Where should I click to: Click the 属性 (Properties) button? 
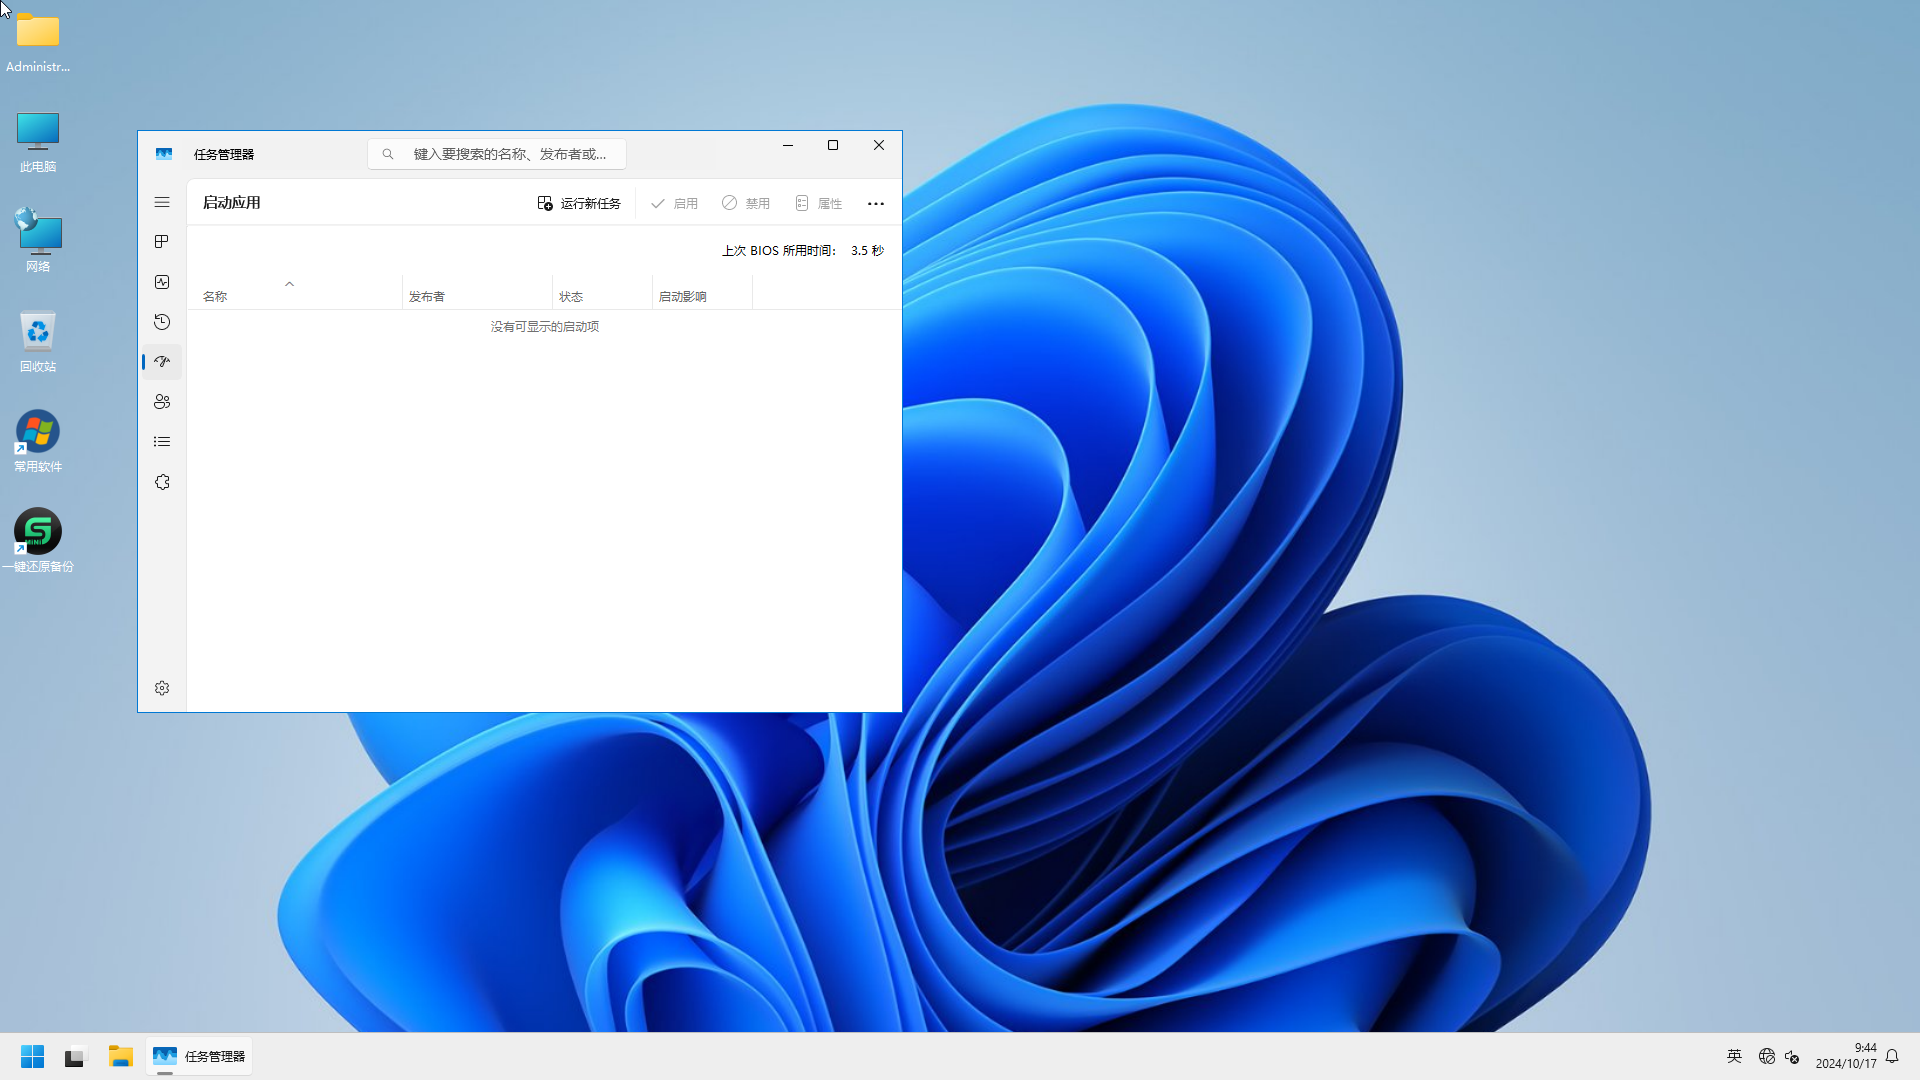[819, 203]
